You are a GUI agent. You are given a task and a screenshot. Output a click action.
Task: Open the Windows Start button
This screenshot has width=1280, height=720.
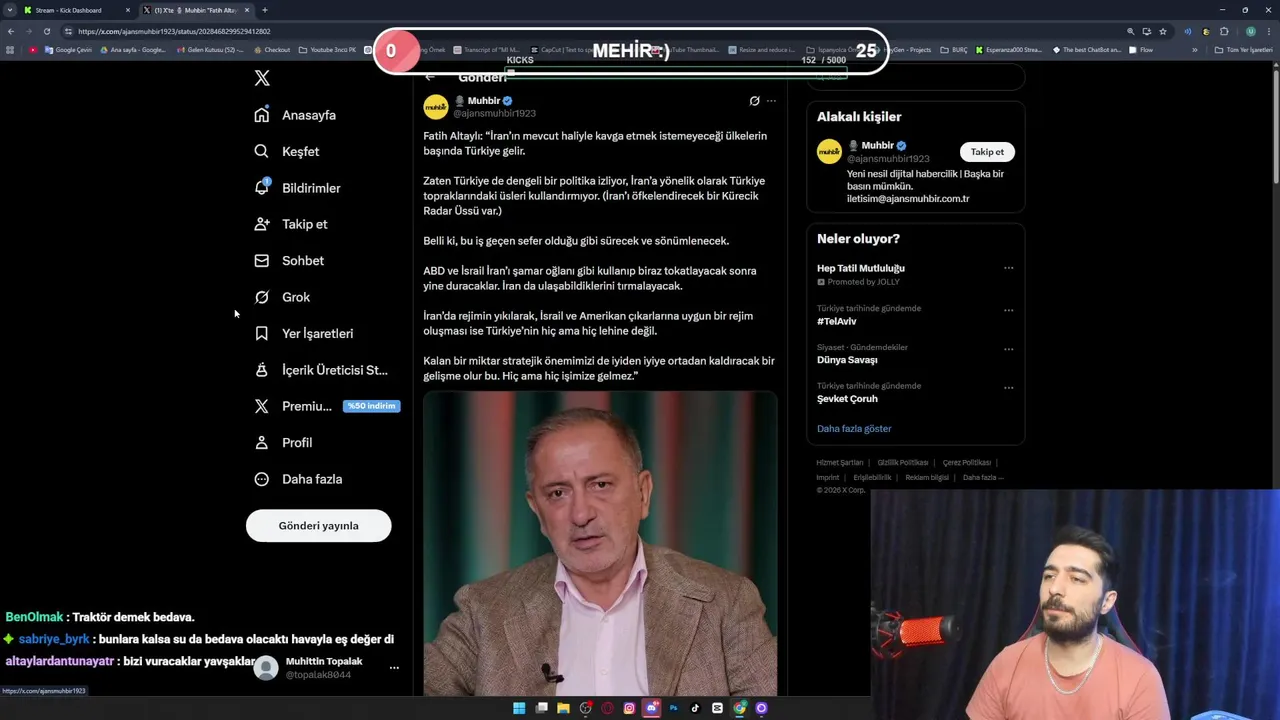(519, 708)
